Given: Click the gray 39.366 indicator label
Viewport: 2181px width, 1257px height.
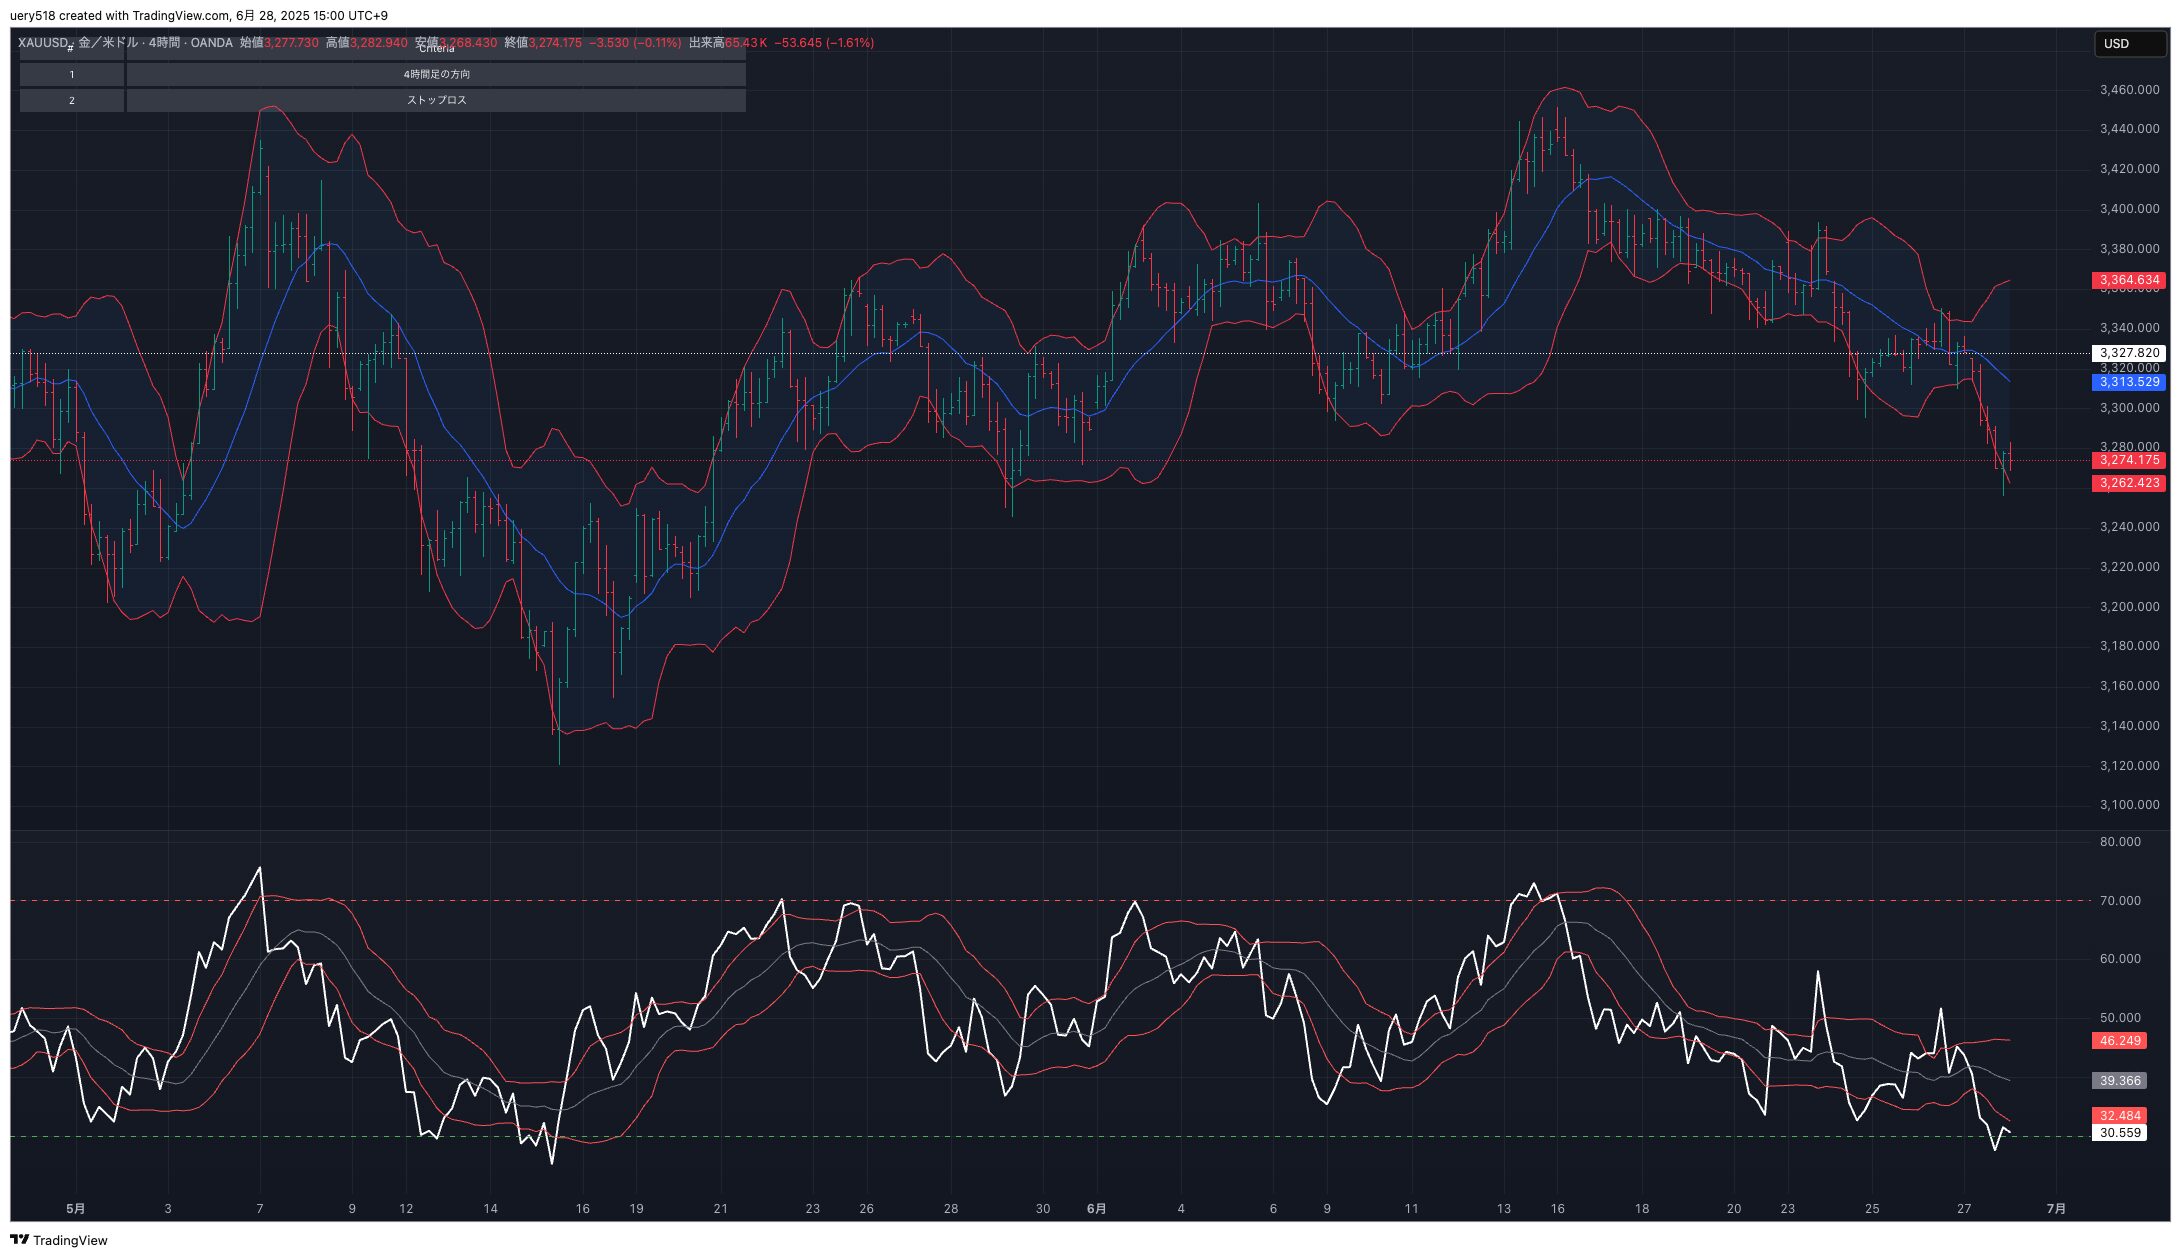Looking at the screenshot, I should click(x=2119, y=1081).
